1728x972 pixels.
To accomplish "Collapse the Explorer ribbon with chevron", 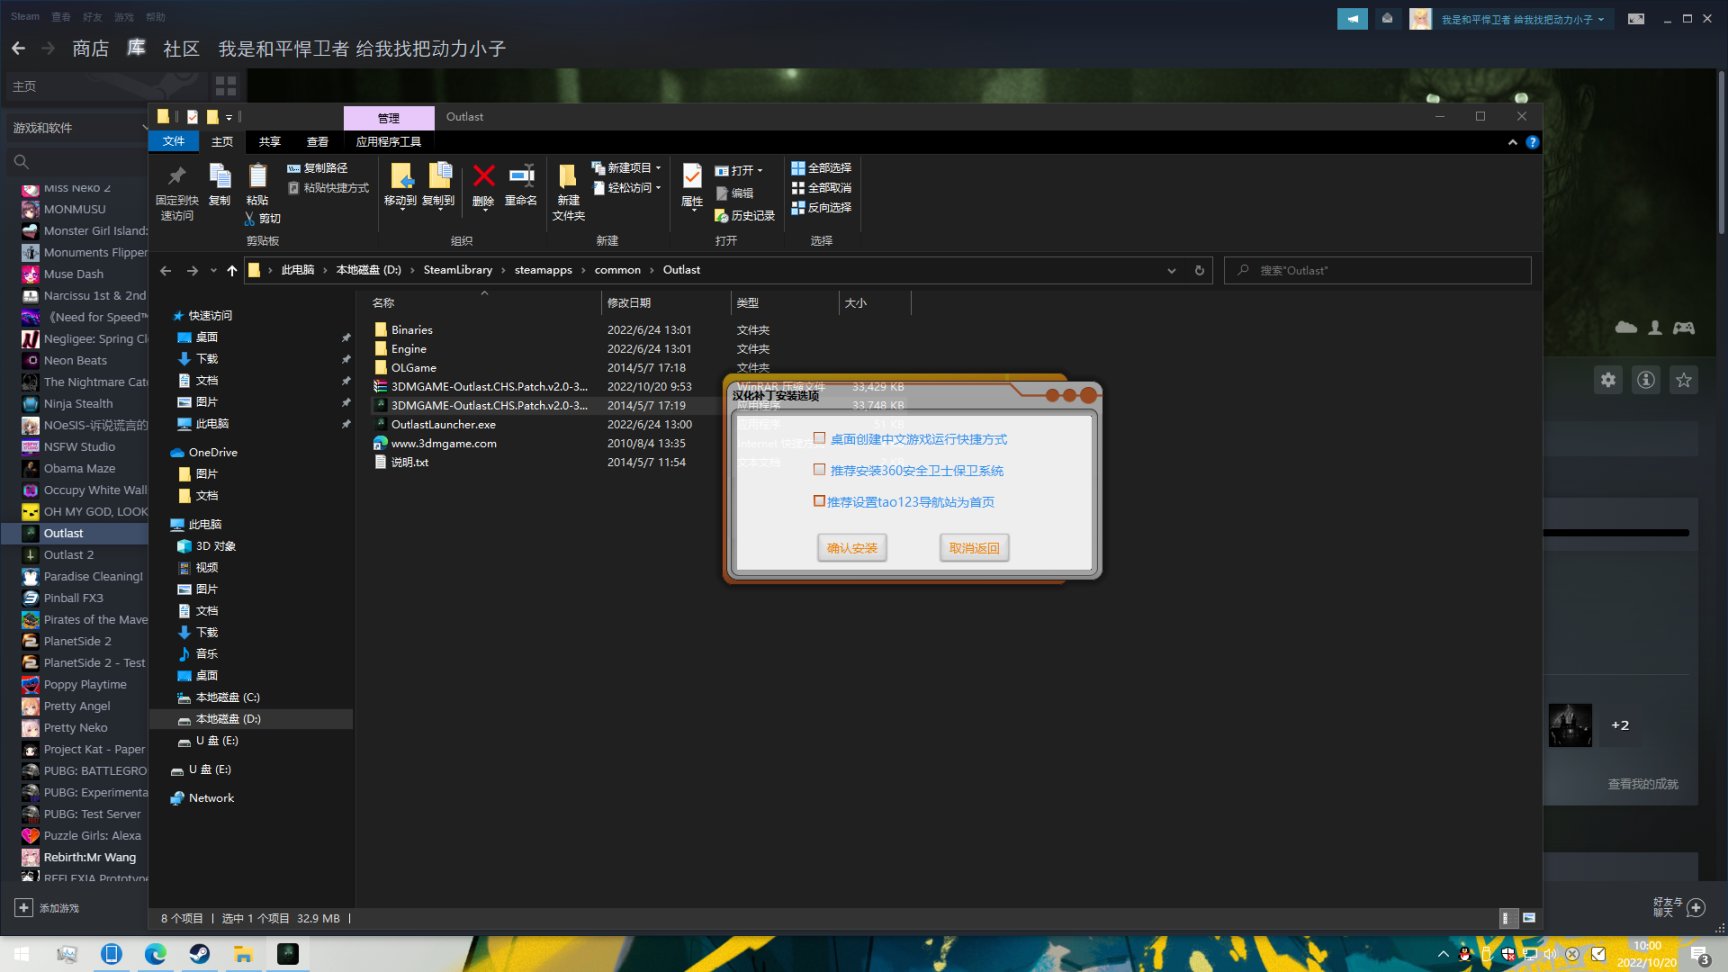I will click(x=1512, y=142).
